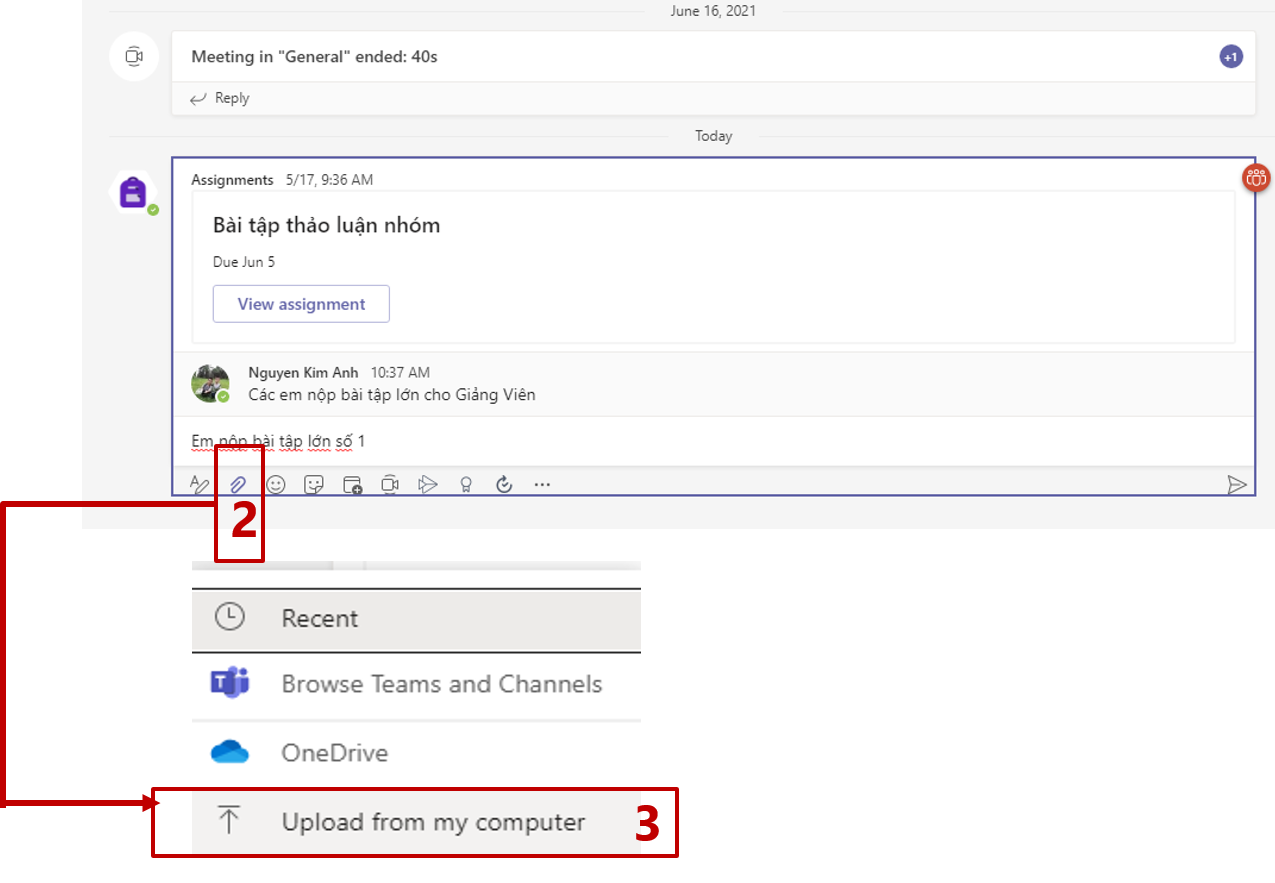Click the Updates circular arrow icon
This screenshot has height=883, width=1275.
click(504, 485)
